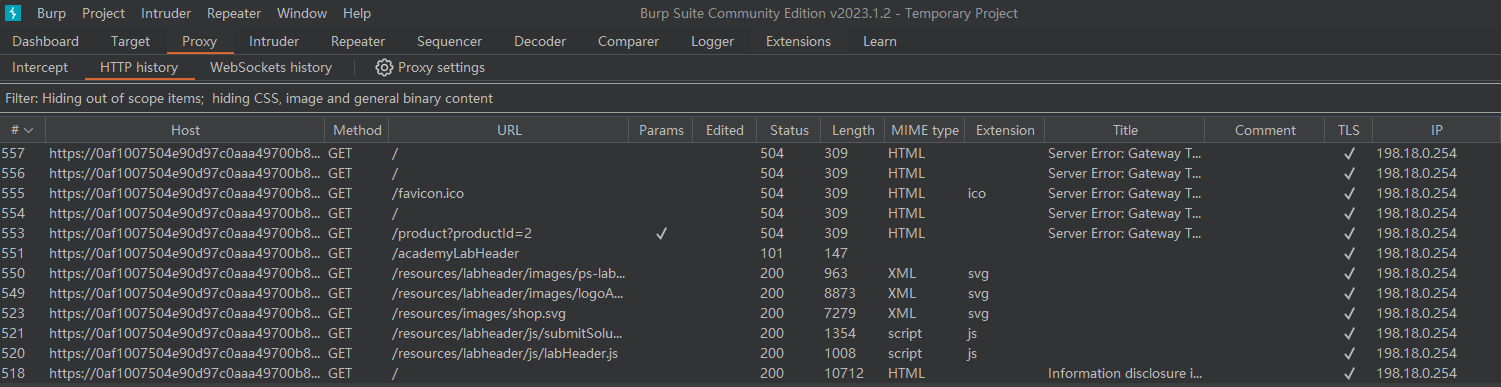The height and width of the screenshot is (387, 1501).
Task: Open the Extensions tab
Action: click(x=798, y=41)
